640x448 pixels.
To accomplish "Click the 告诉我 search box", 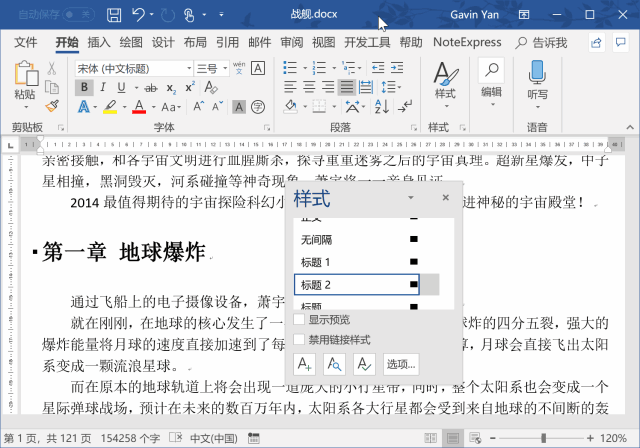I will pos(543,42).
